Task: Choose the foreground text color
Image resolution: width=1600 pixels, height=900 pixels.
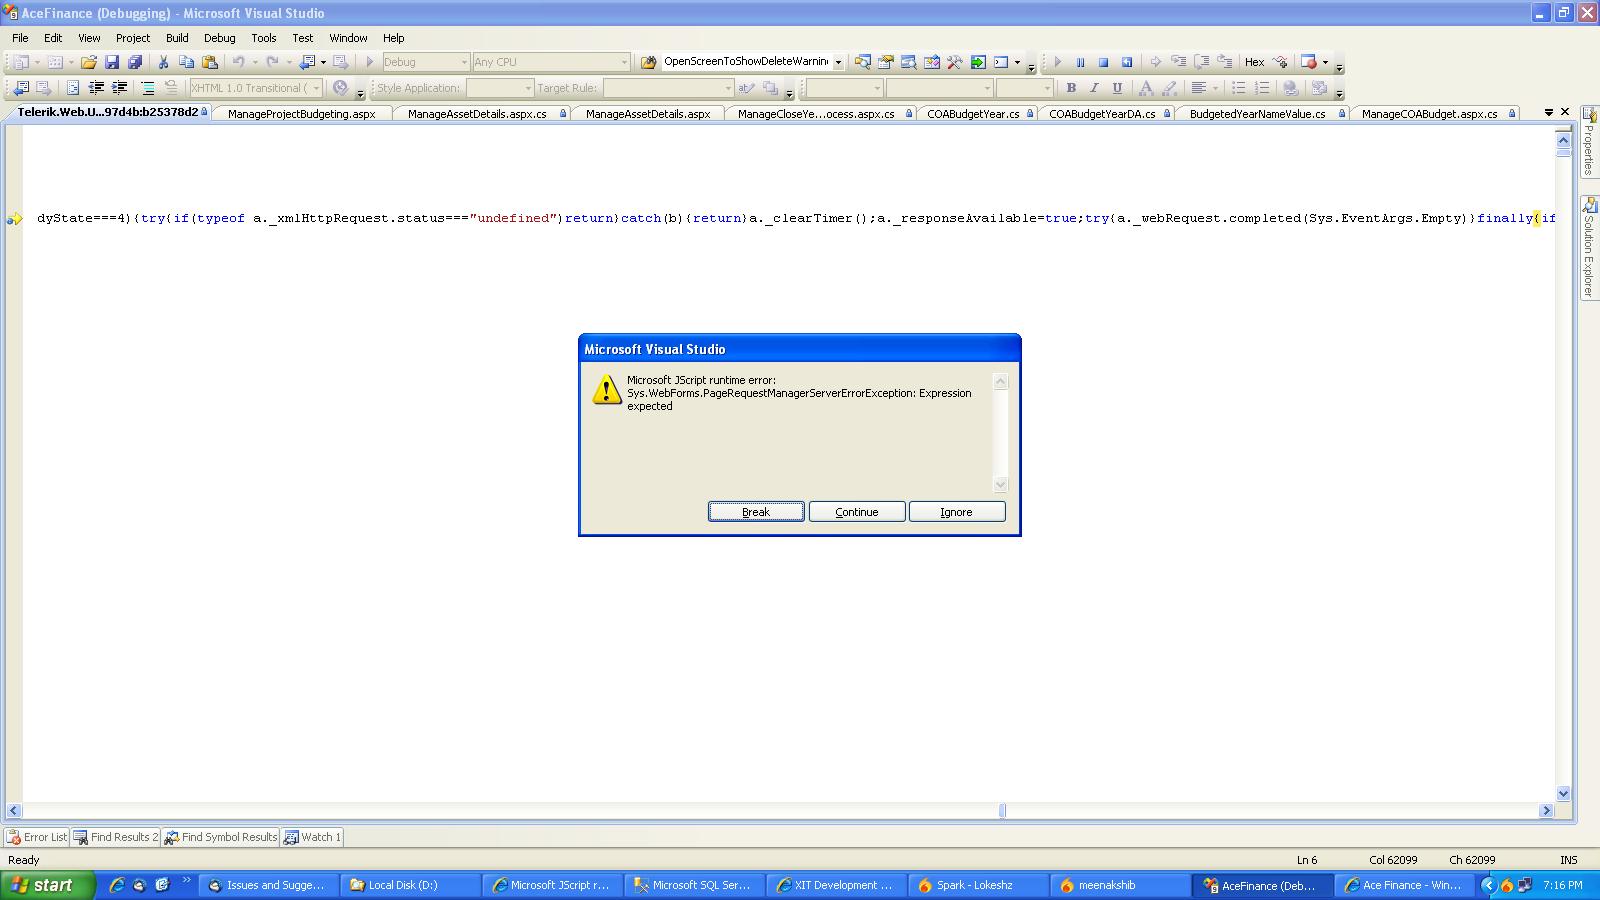Action: click(x=1146, y=88)
